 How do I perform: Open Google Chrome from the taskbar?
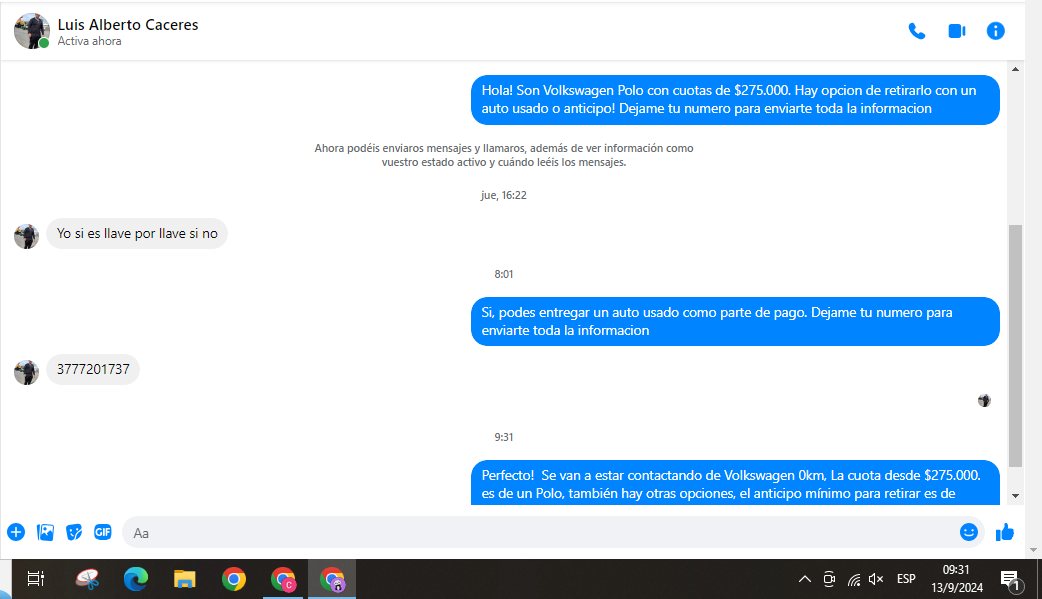(x=233, y=579)
